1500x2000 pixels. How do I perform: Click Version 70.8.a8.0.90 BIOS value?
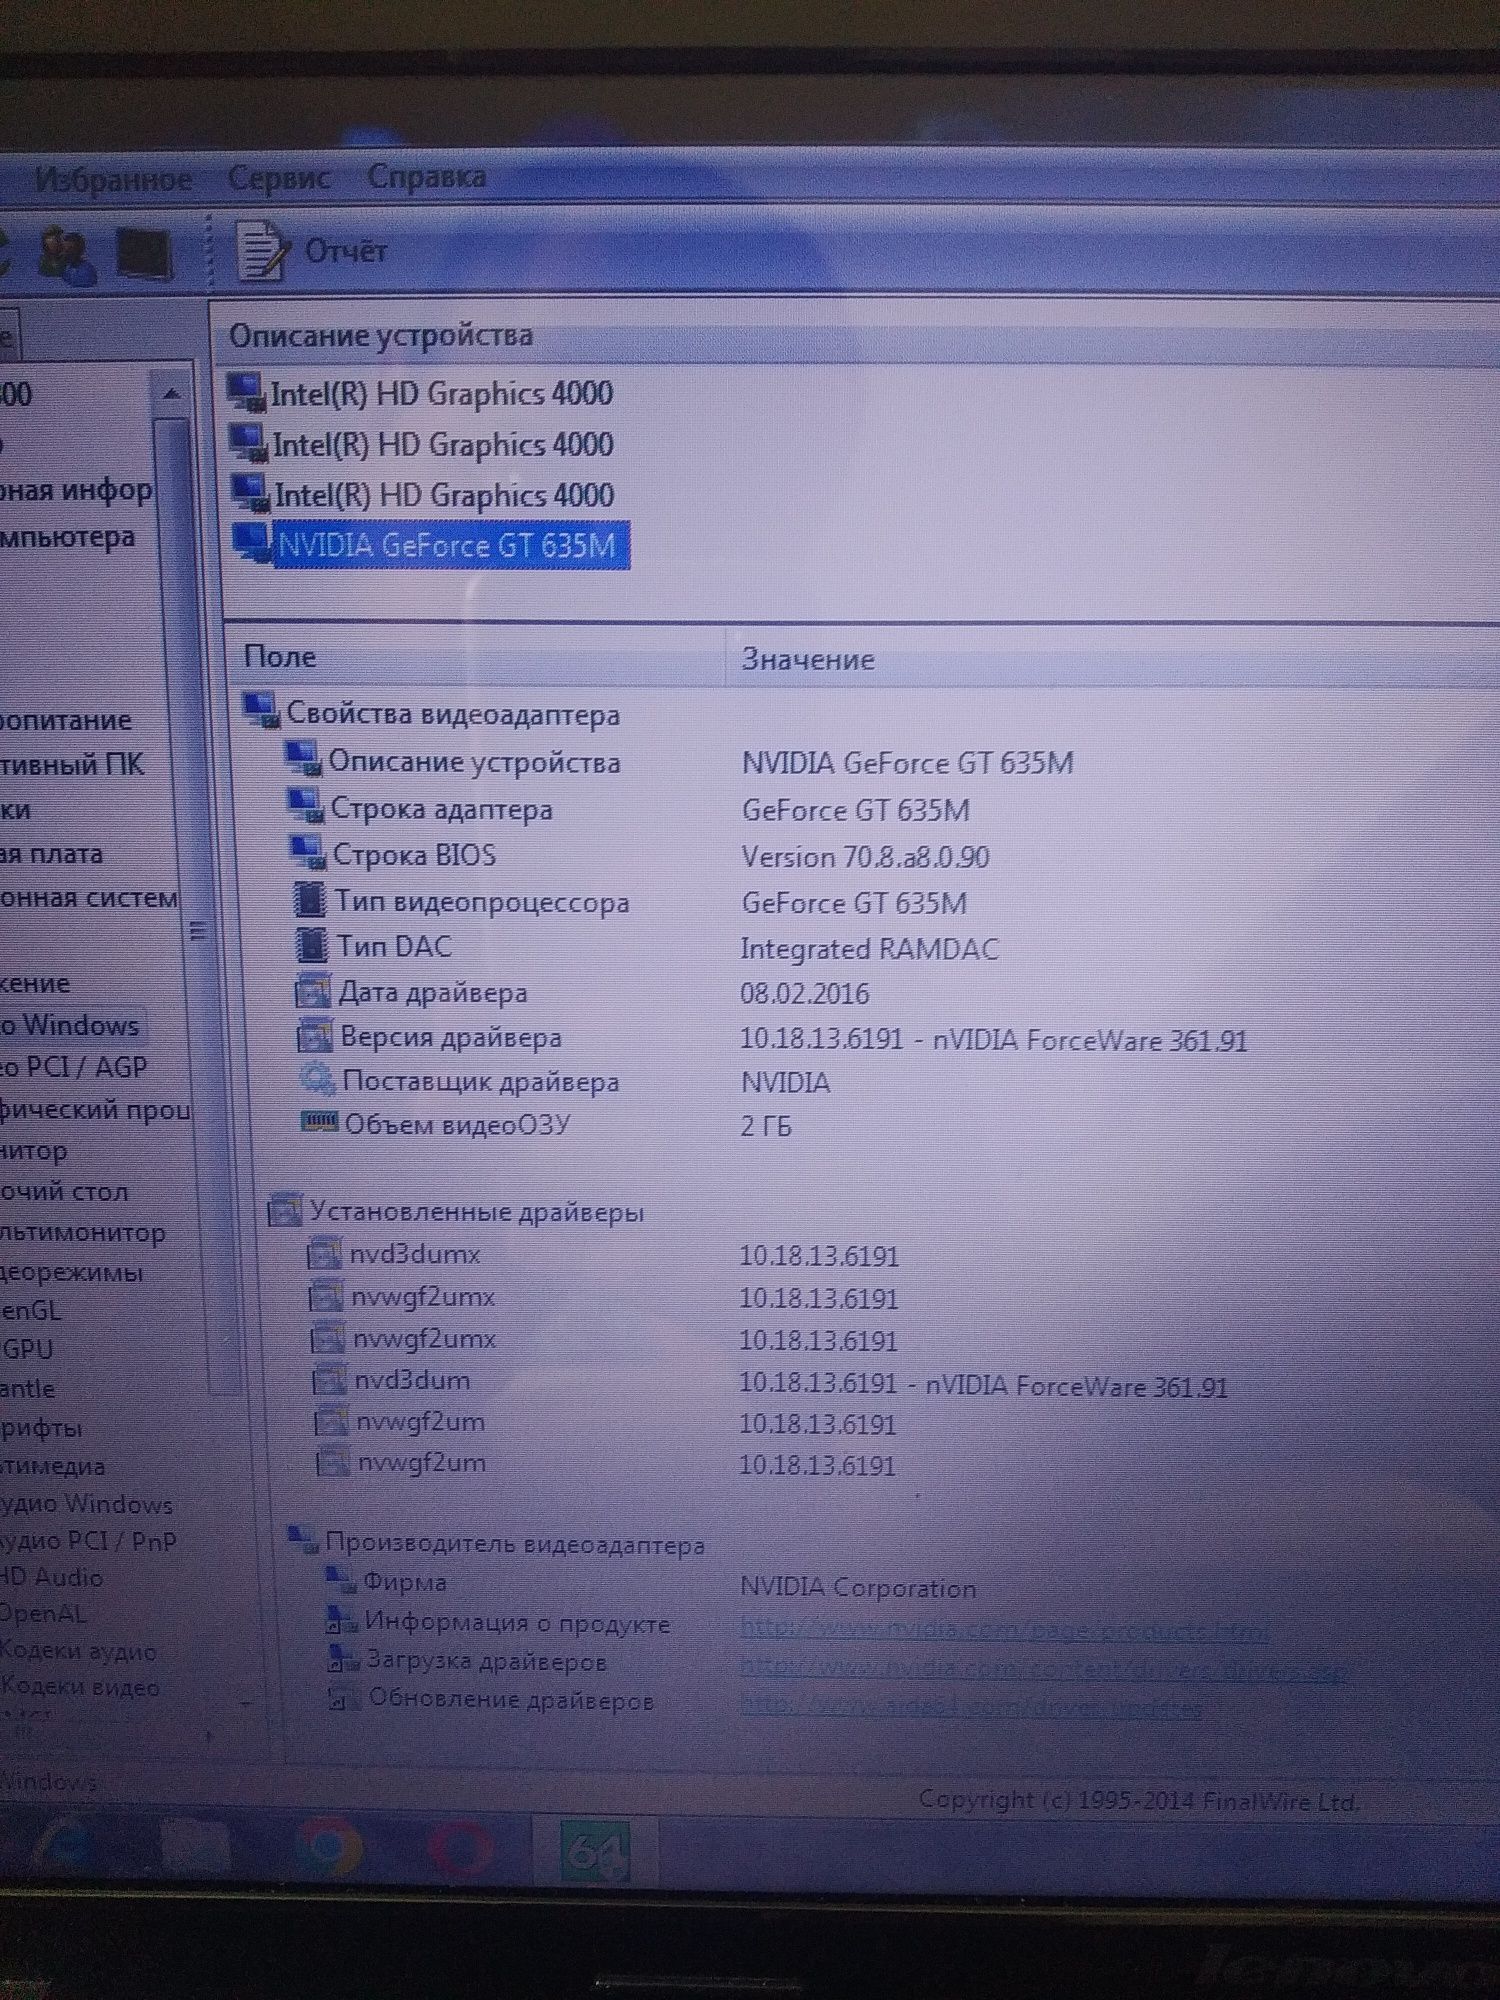865,857
